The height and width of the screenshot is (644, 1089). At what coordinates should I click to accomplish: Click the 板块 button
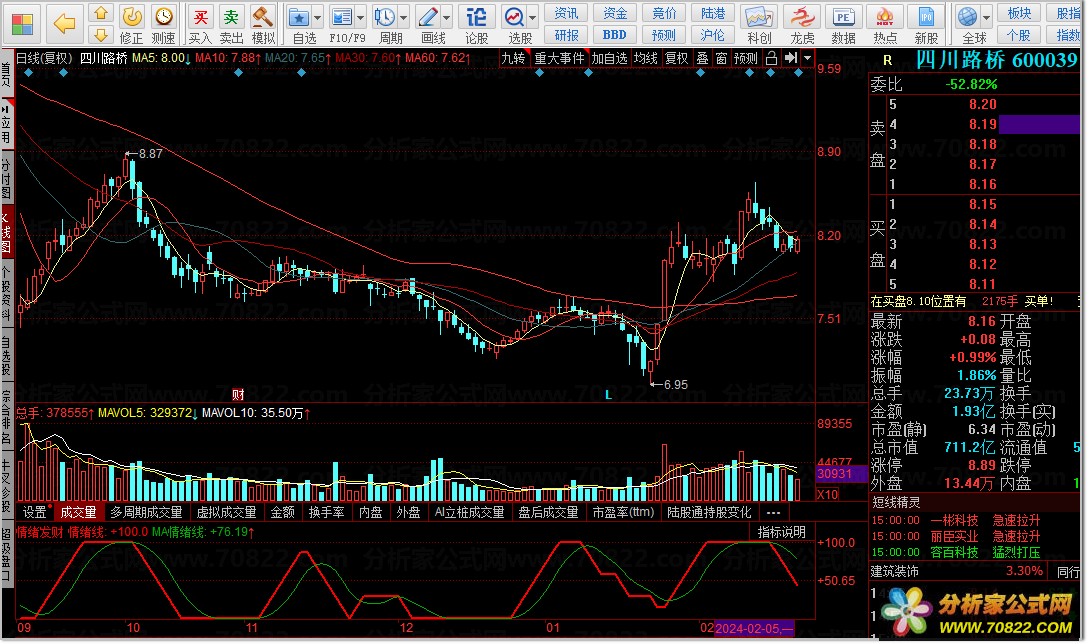(x=1019, y=13)
